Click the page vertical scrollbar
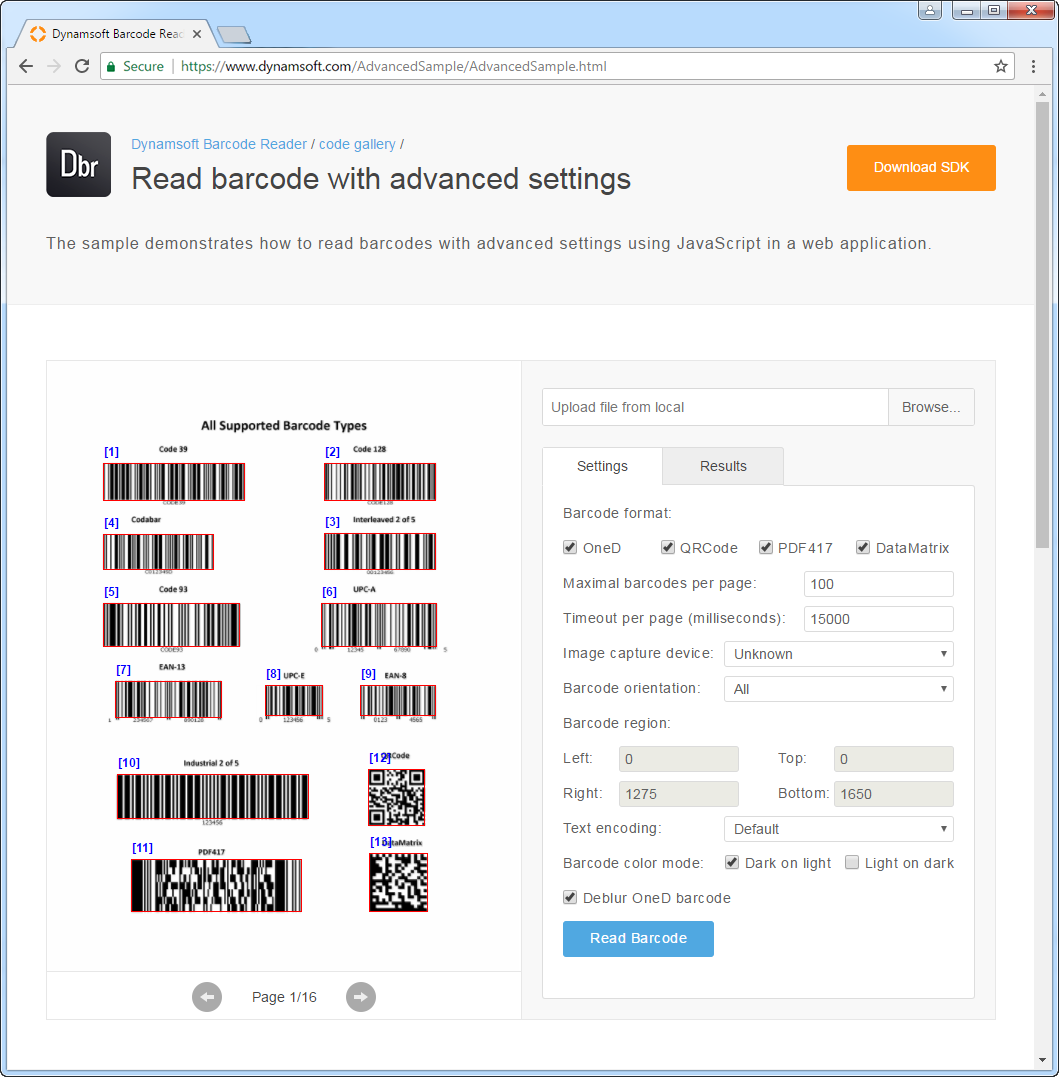 (x=1042, y=320)
